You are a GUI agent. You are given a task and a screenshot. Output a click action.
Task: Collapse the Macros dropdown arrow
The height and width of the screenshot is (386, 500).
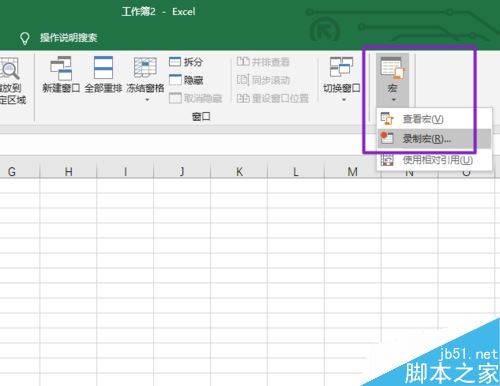393,100
